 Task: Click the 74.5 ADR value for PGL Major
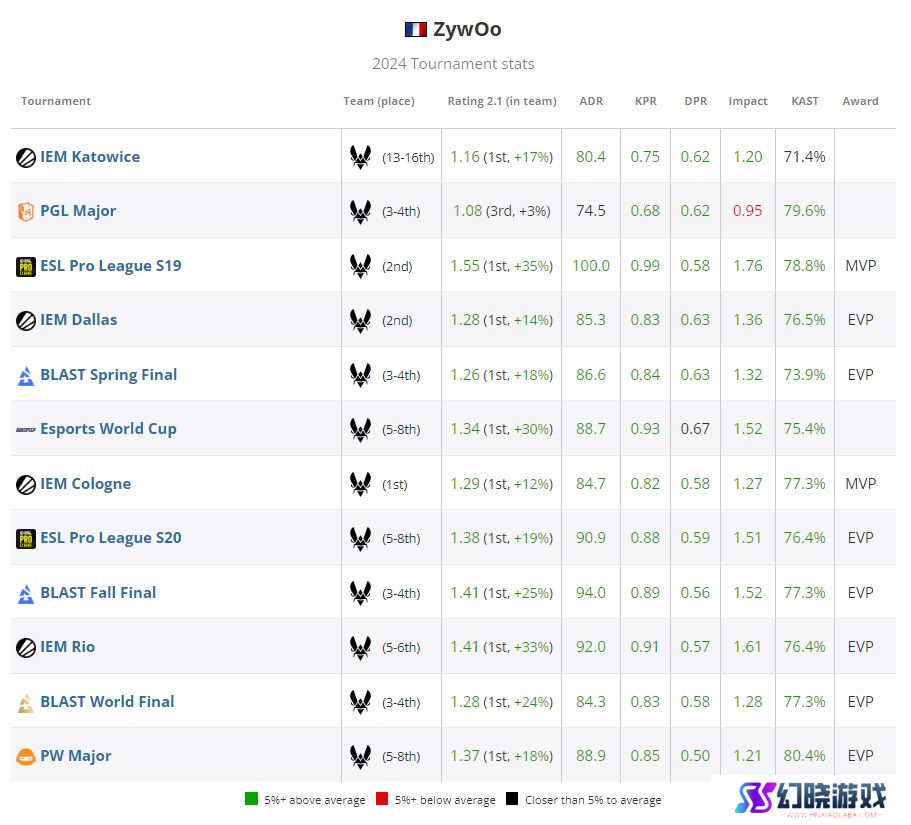click(590, 211)
